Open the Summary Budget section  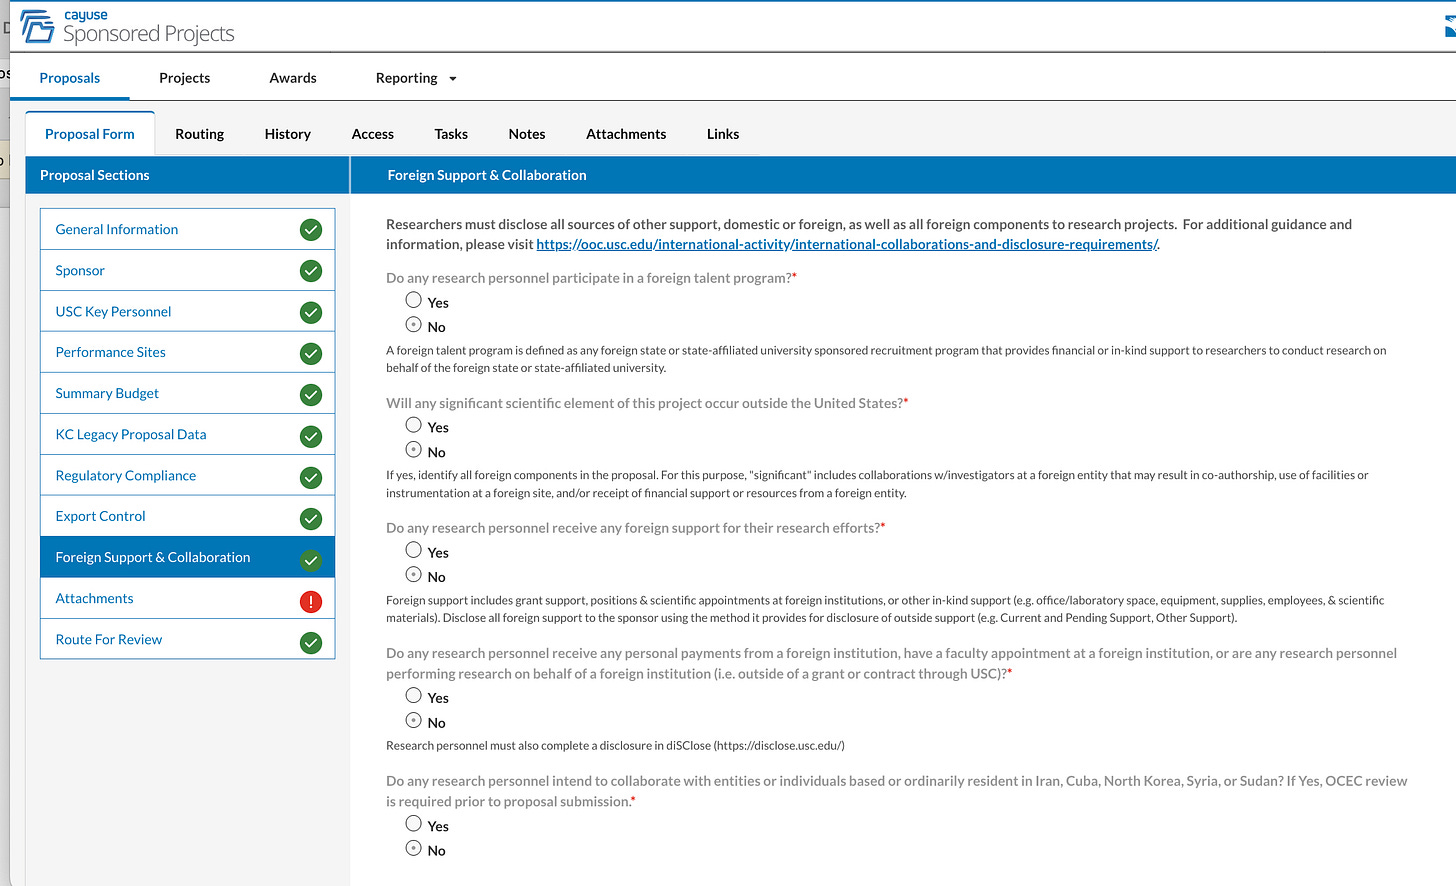tap(187, 393)
